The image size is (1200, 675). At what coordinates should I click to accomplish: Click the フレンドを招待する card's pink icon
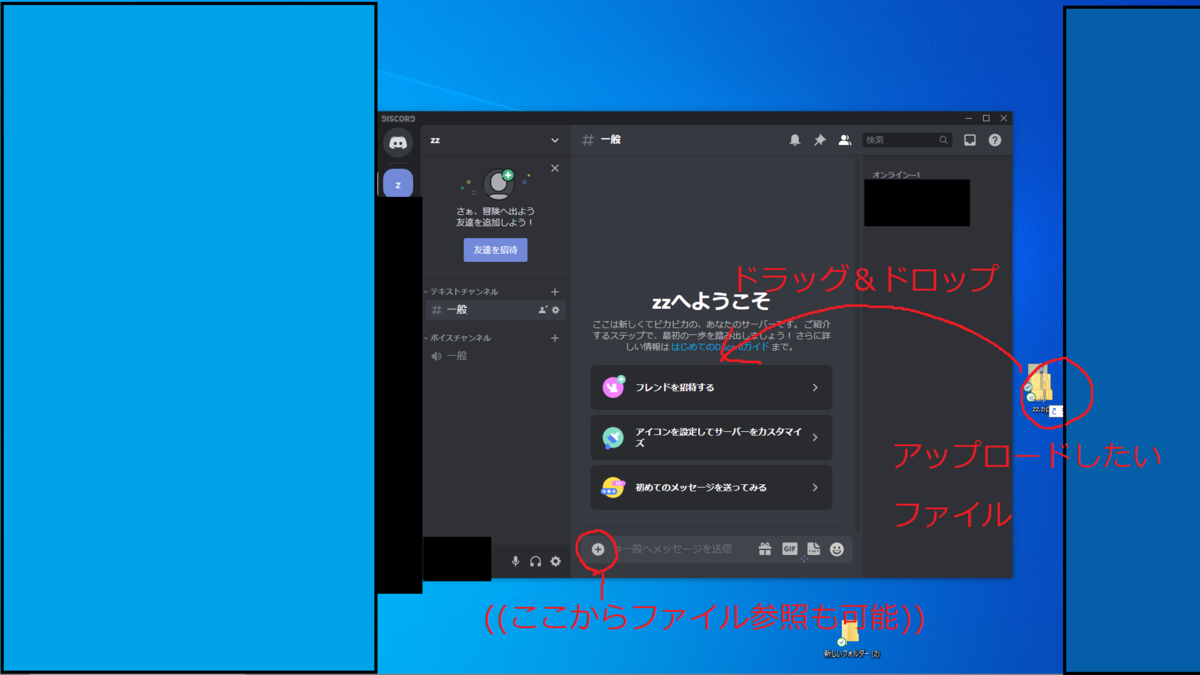pos(613,388)
